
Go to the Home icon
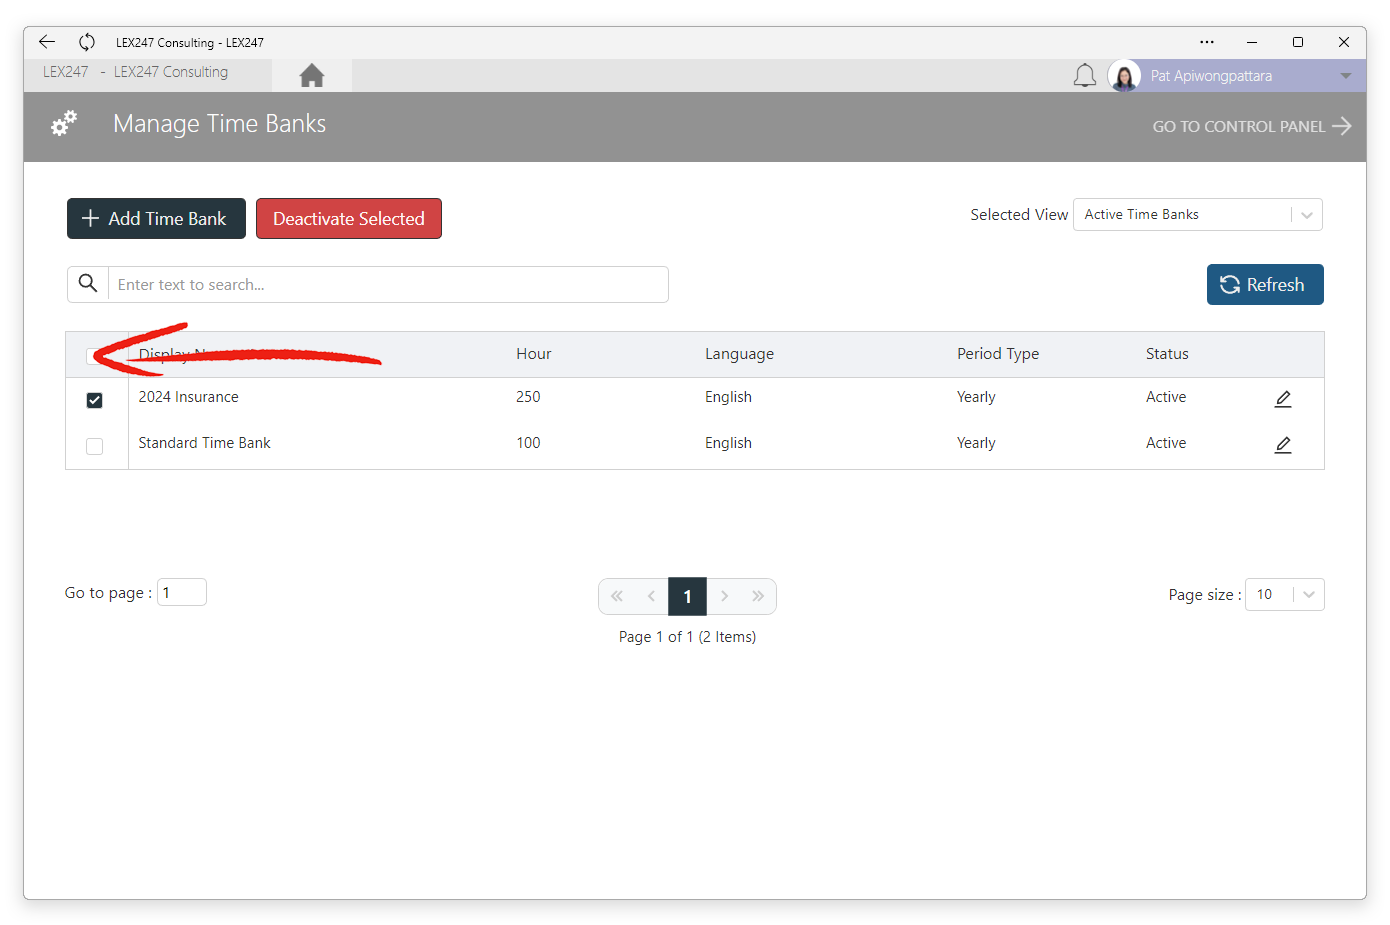point(312,75)
